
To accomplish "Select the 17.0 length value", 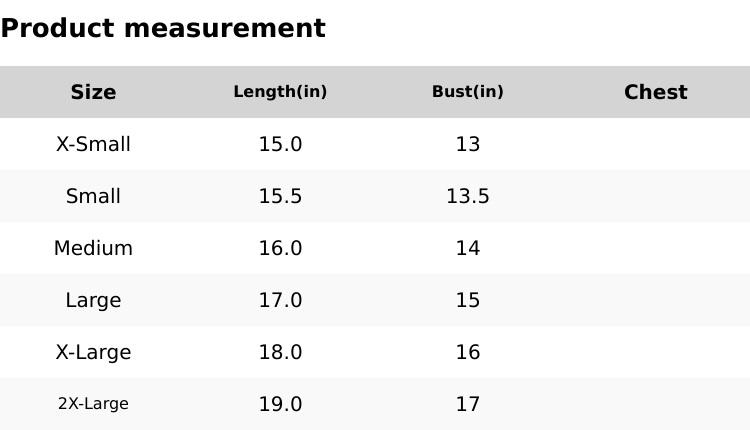I will click(280, 300).
